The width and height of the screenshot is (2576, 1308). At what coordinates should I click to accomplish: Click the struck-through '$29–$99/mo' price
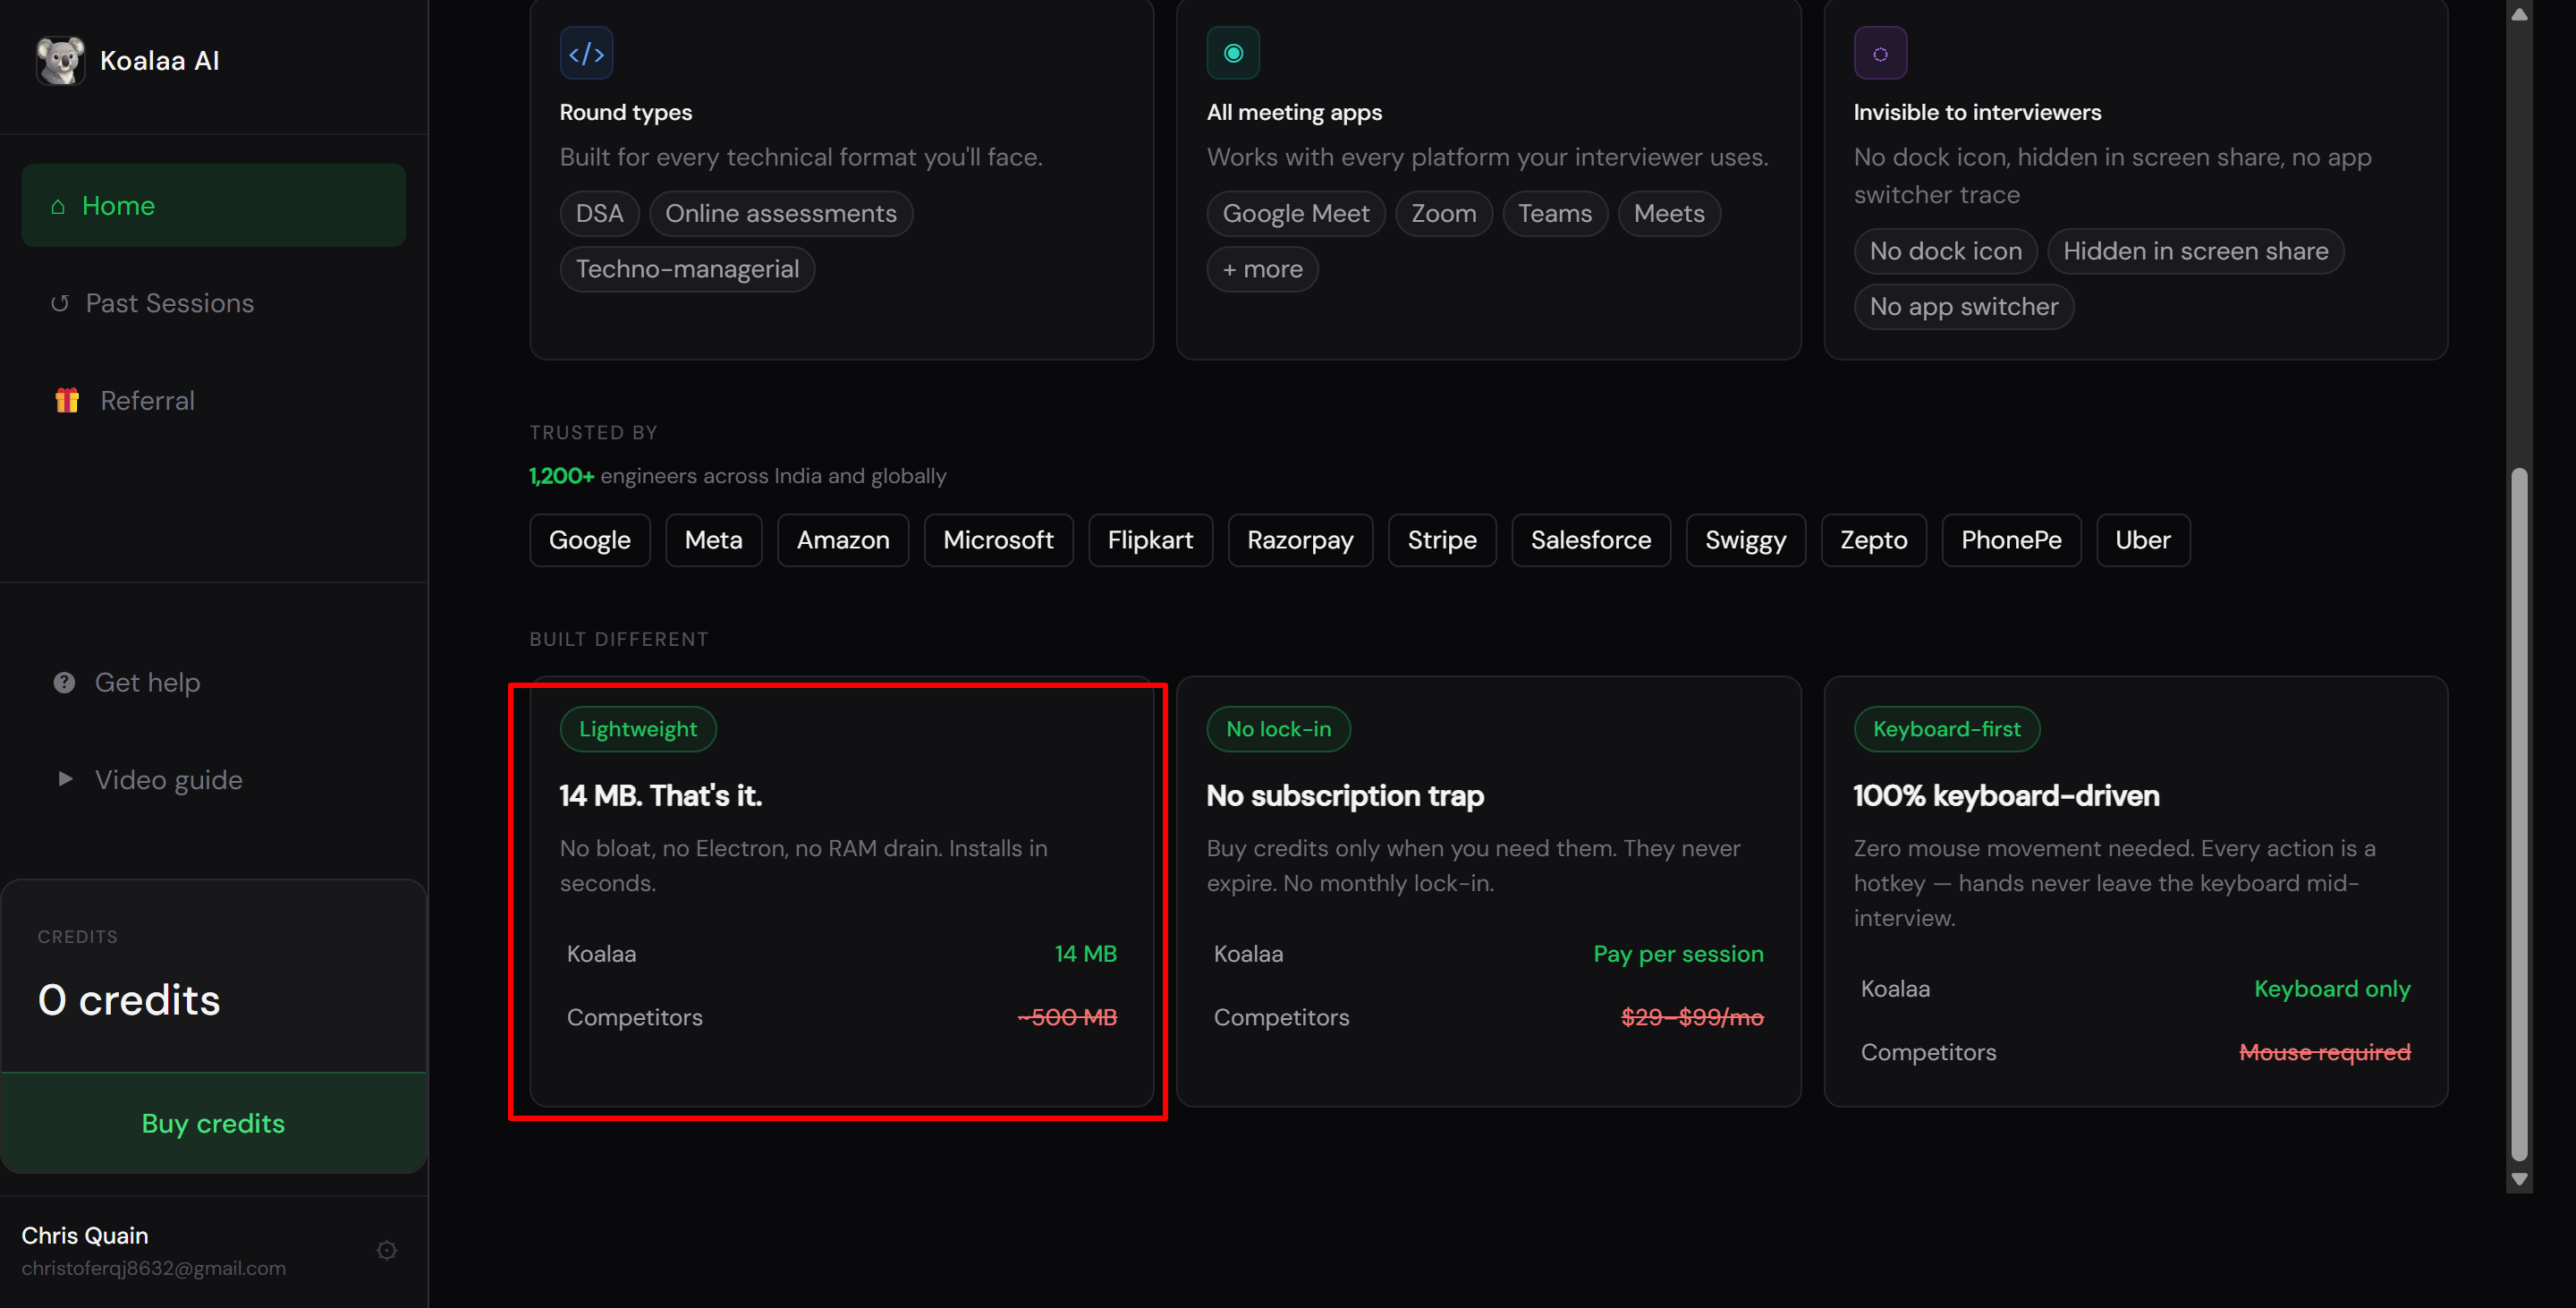(x=1692, y=1017)
